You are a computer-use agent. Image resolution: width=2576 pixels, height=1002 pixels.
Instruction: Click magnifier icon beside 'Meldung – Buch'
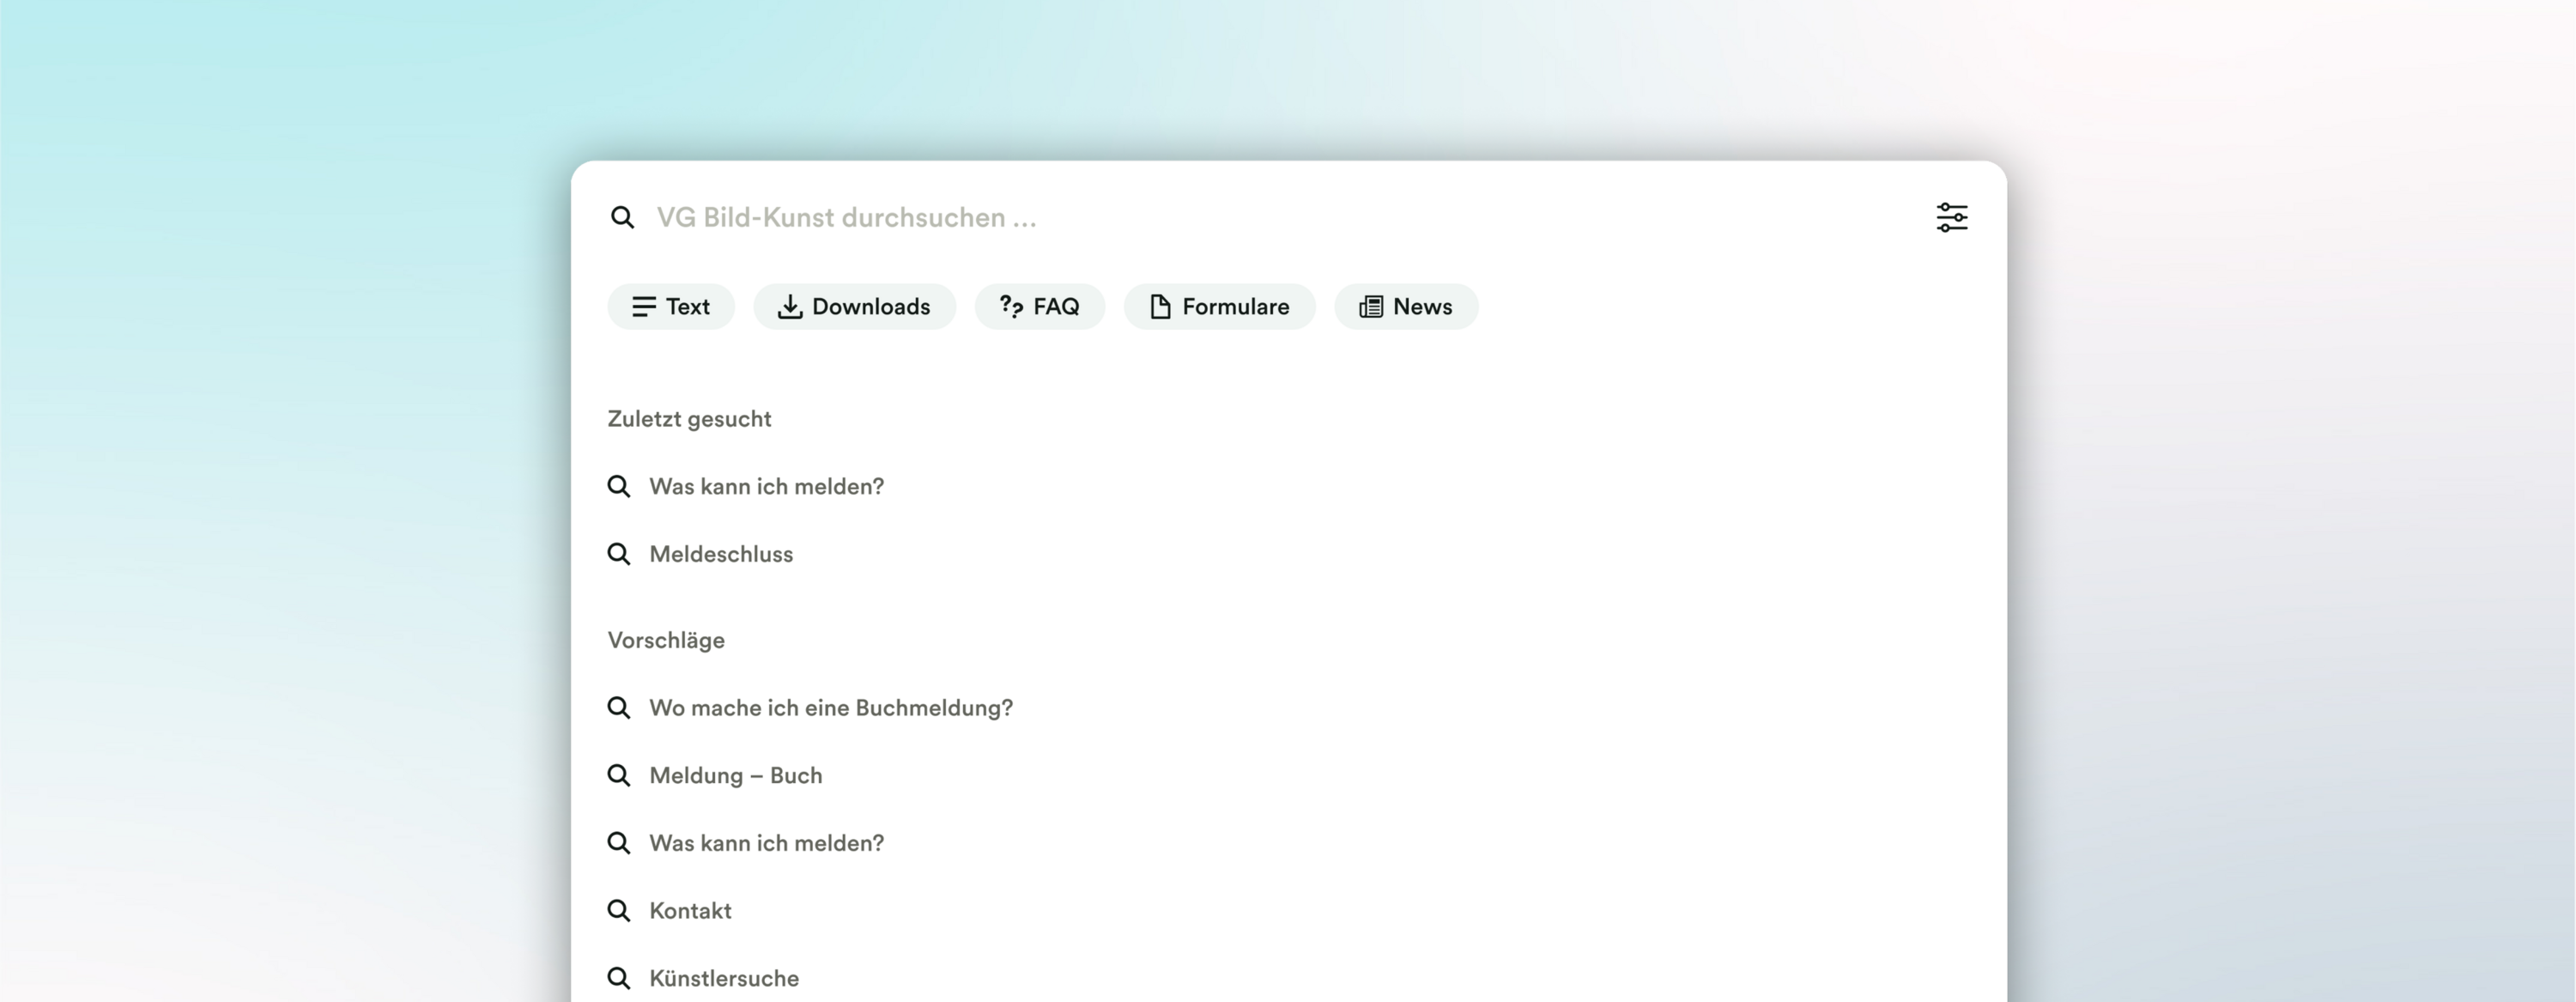coord(619,775)
